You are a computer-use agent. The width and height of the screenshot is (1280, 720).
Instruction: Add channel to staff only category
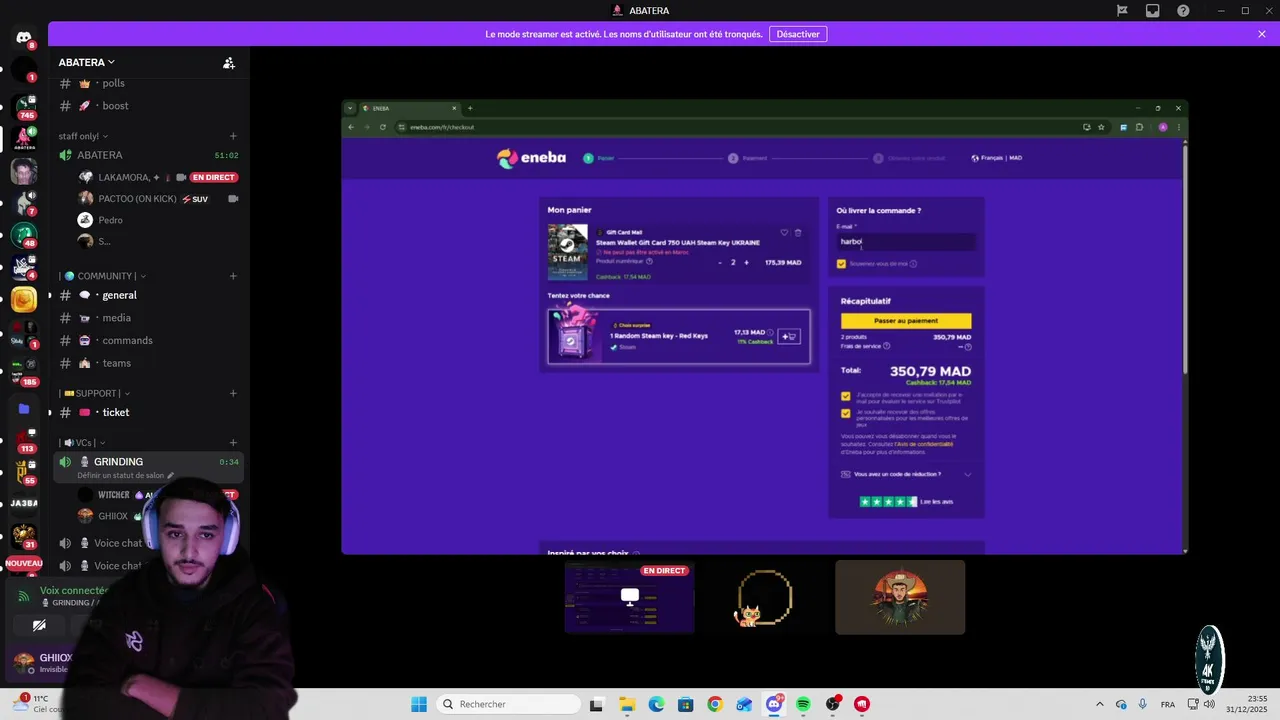point(233,136)
